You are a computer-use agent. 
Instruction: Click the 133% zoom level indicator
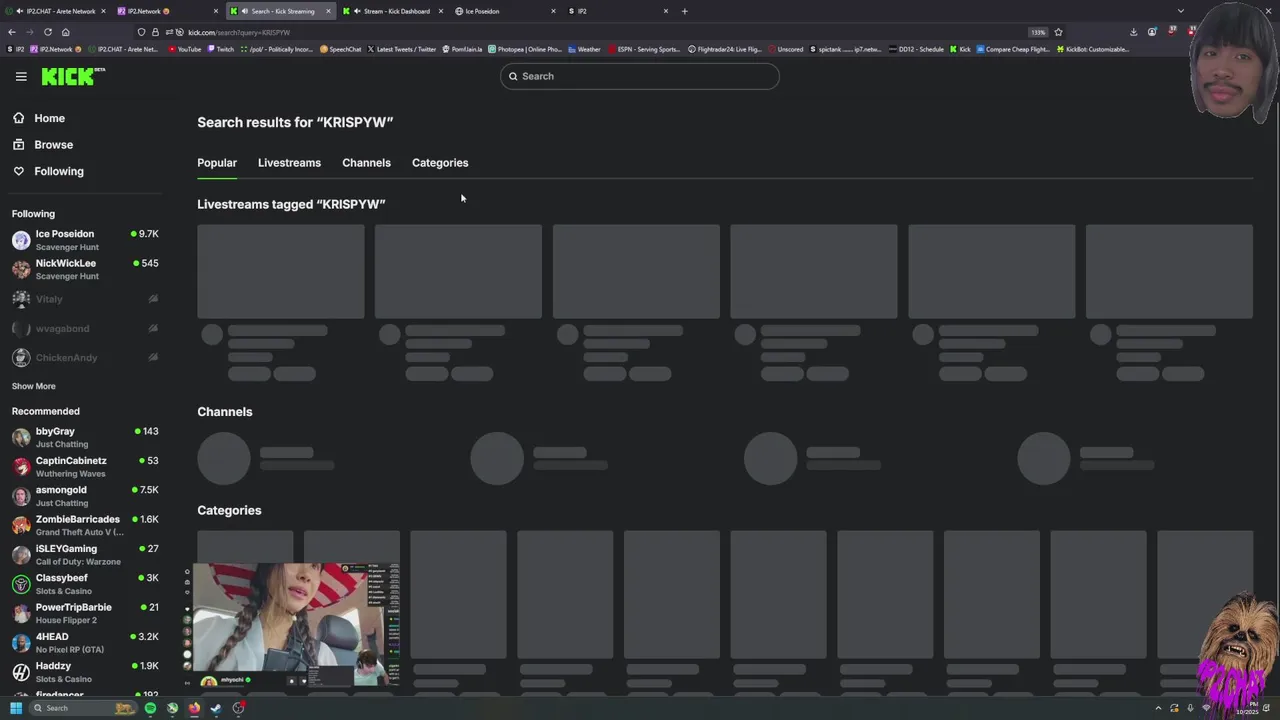[x=1038, y=32]
